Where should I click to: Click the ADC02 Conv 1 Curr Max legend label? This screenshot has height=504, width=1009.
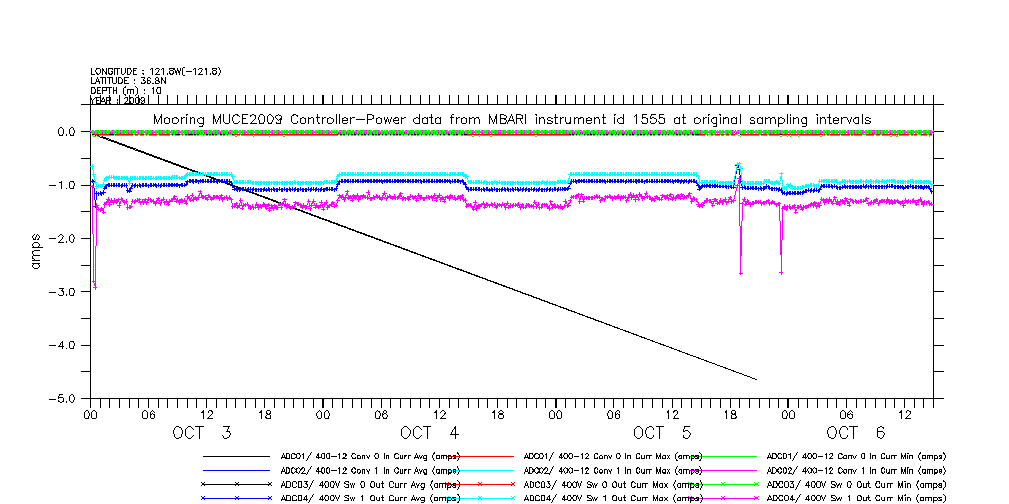tap(613, 470)
